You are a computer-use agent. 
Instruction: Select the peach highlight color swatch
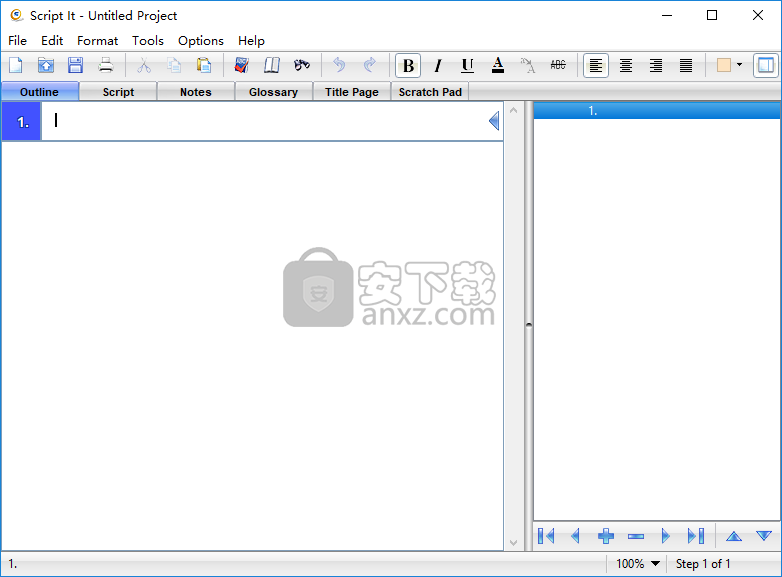click(x=724, y=65)
